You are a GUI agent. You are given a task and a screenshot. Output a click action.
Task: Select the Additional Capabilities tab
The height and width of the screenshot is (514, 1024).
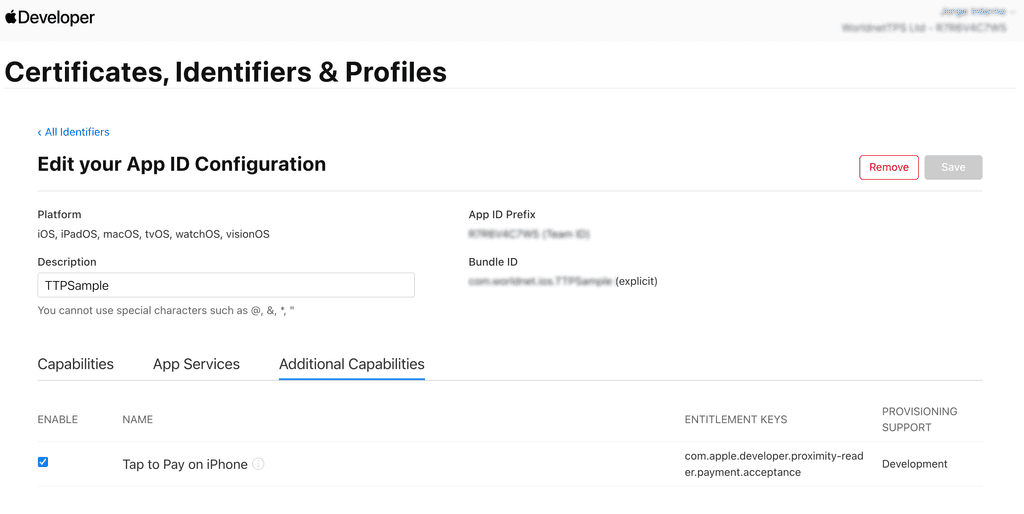click(351, 364)
